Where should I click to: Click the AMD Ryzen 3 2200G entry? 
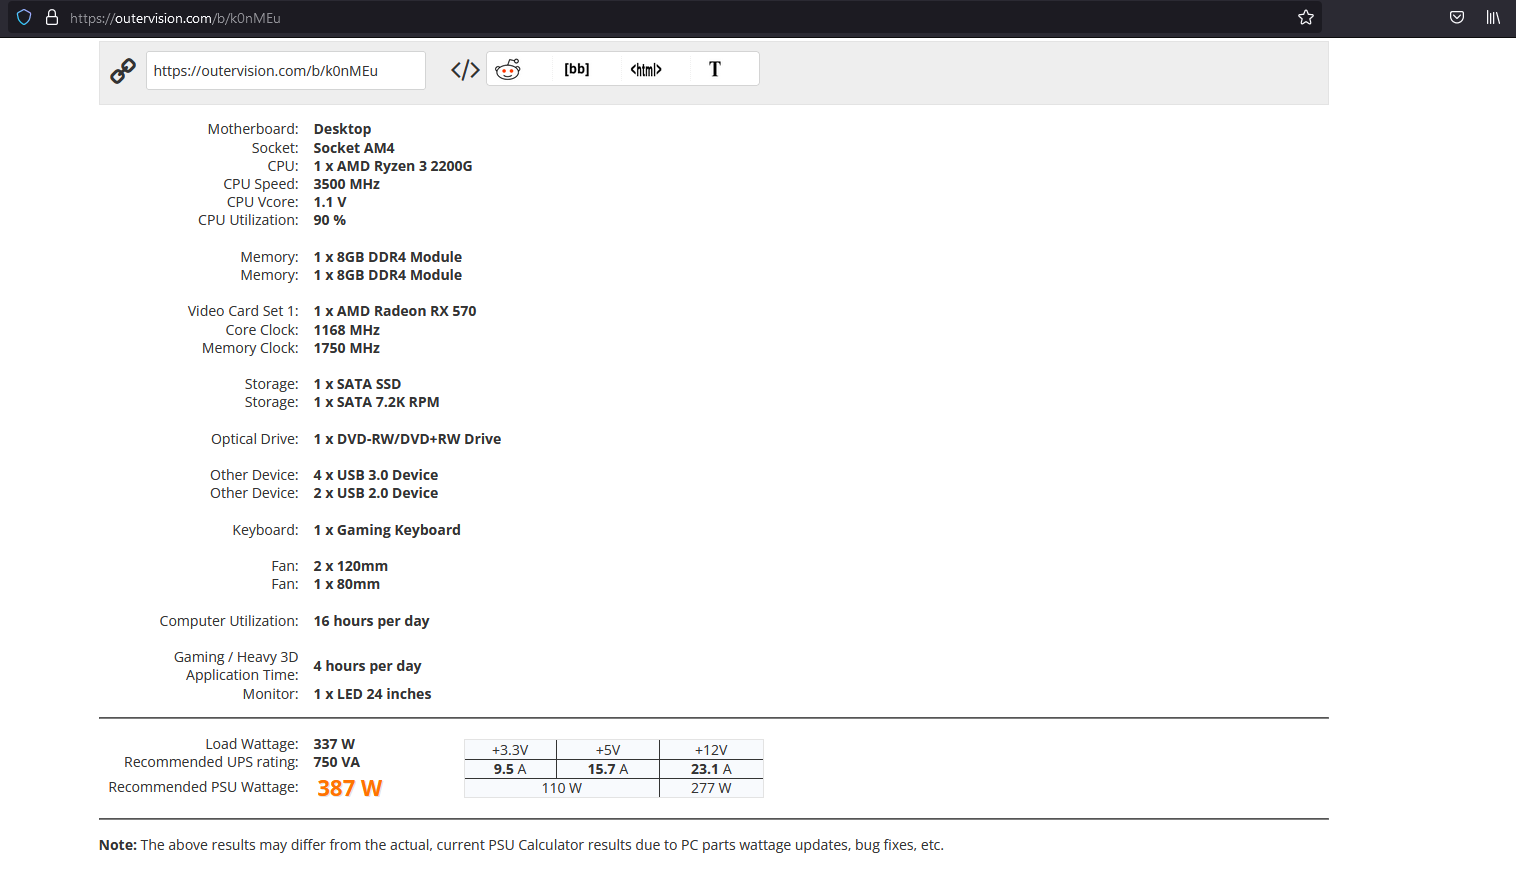click(393, 166)
